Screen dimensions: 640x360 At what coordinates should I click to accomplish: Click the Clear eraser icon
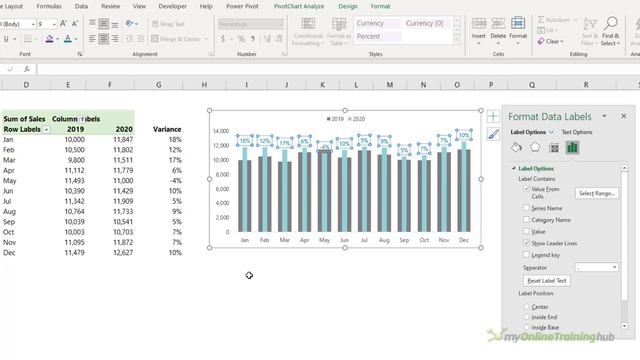click(x=541, y=41)
